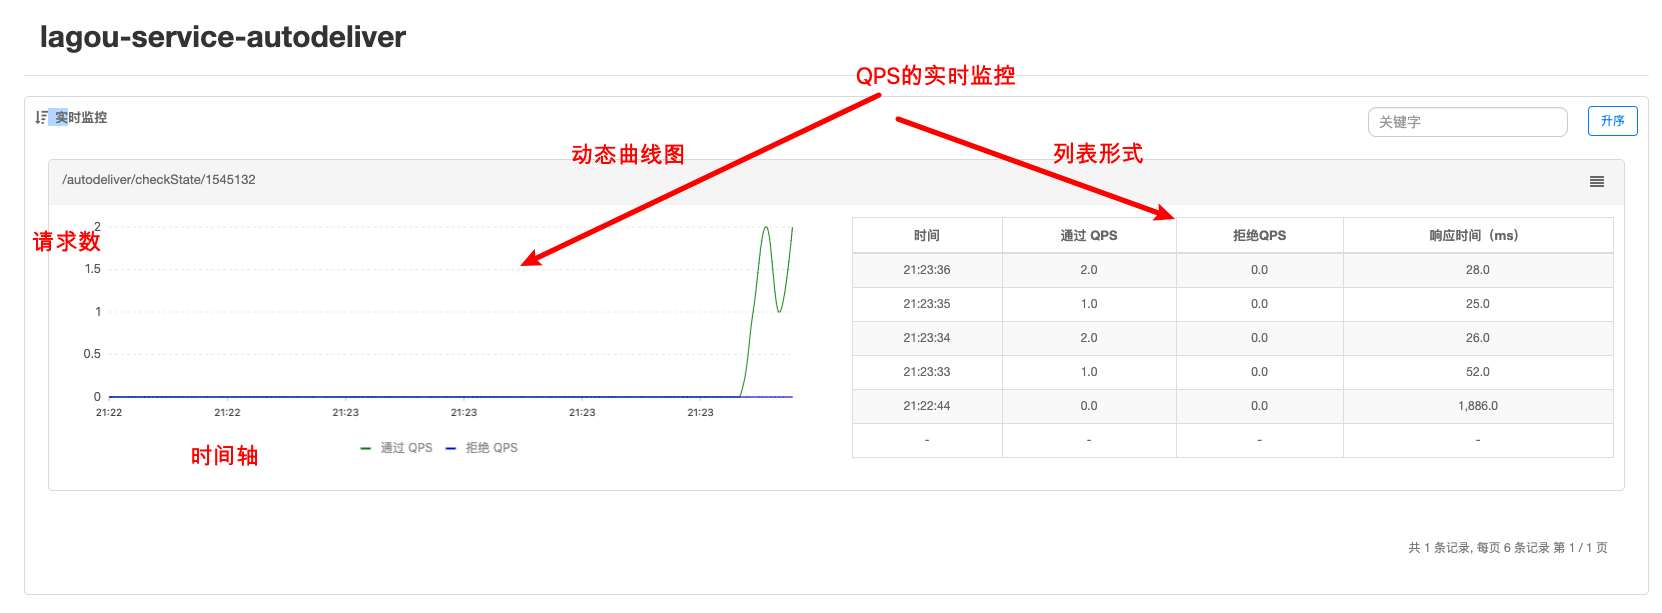Open the list menu icon for checkState resource
1662x613 pixels.
point(1597,181)
